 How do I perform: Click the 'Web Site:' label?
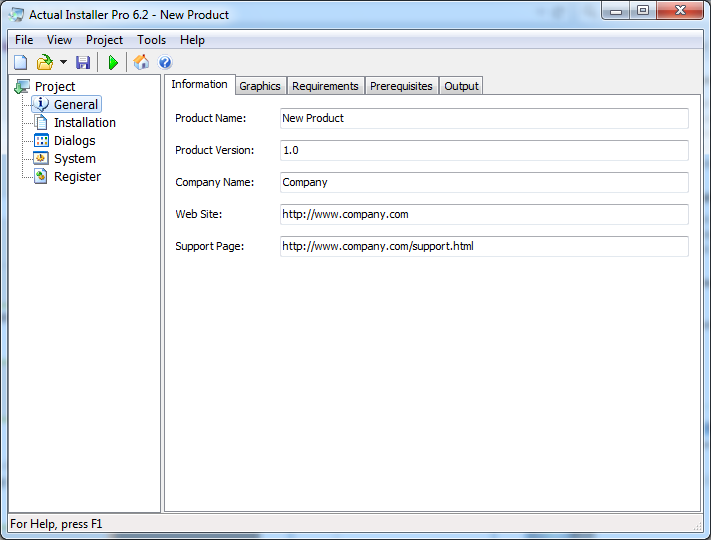click(199, 214)
